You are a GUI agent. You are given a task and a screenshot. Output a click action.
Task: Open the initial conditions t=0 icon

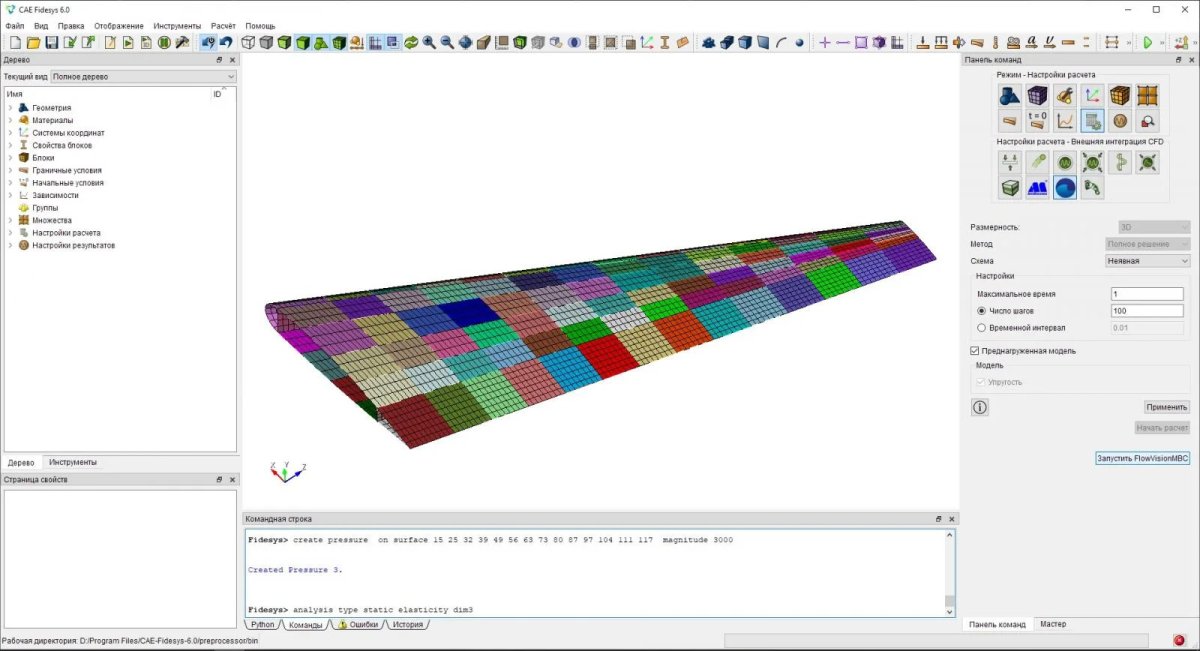pos(1037,121)
